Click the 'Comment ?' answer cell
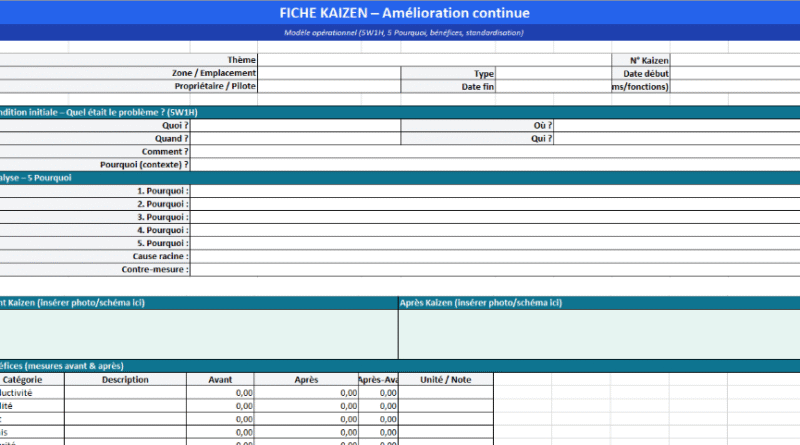800x445 pixels. [495, 152]
